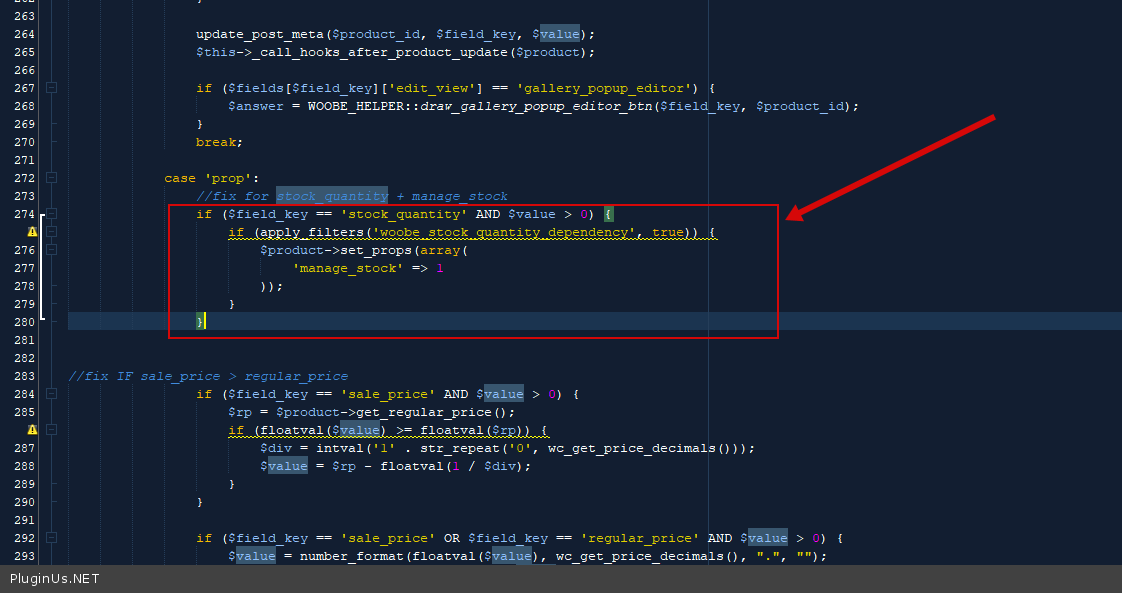Fold the apply_filters if block in the gutter
This screenshot has width=1122, height=593.
click(x=52, y=232)
